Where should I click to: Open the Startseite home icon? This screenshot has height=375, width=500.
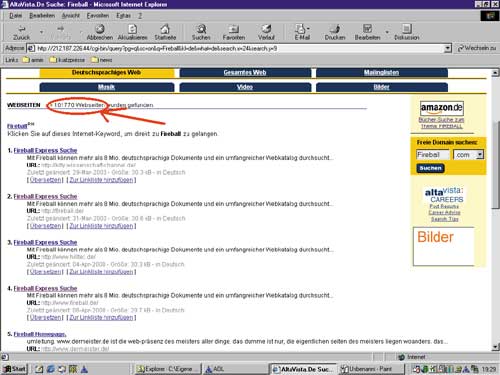click(x=165, y=32)
